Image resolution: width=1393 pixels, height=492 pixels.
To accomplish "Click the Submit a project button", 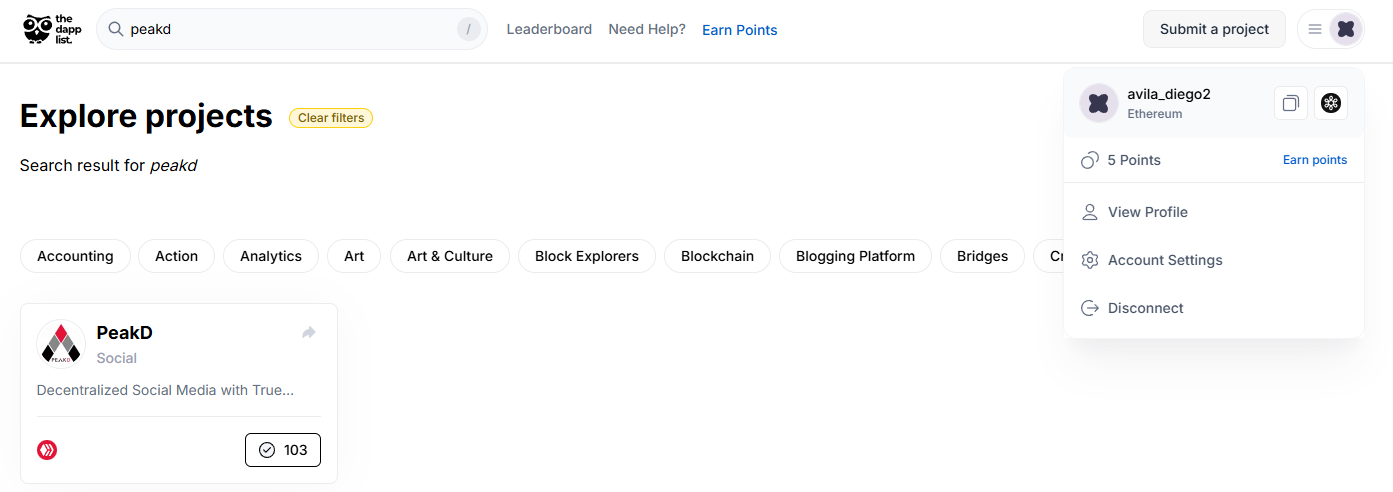I will tap(1214, 29).
